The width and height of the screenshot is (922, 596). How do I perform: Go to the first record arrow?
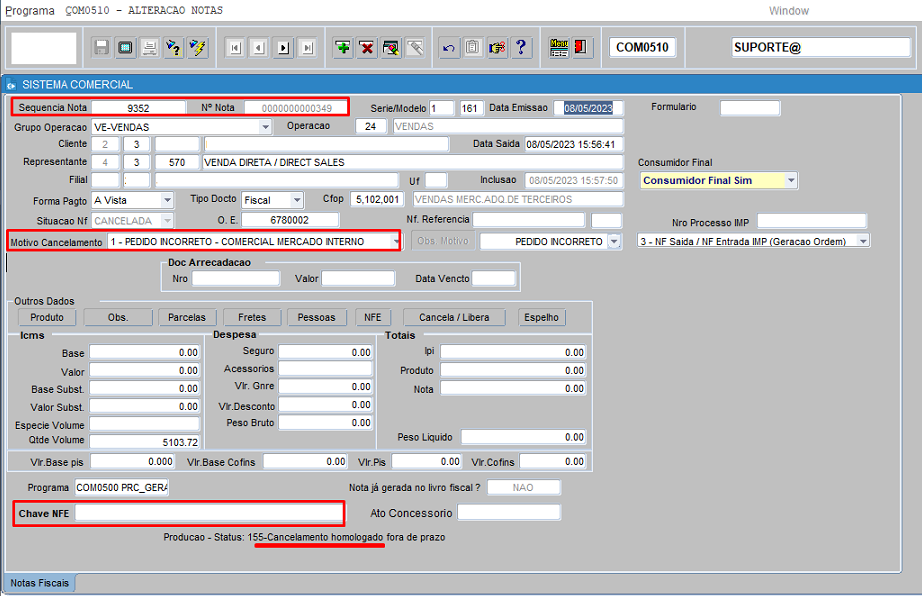235,47
